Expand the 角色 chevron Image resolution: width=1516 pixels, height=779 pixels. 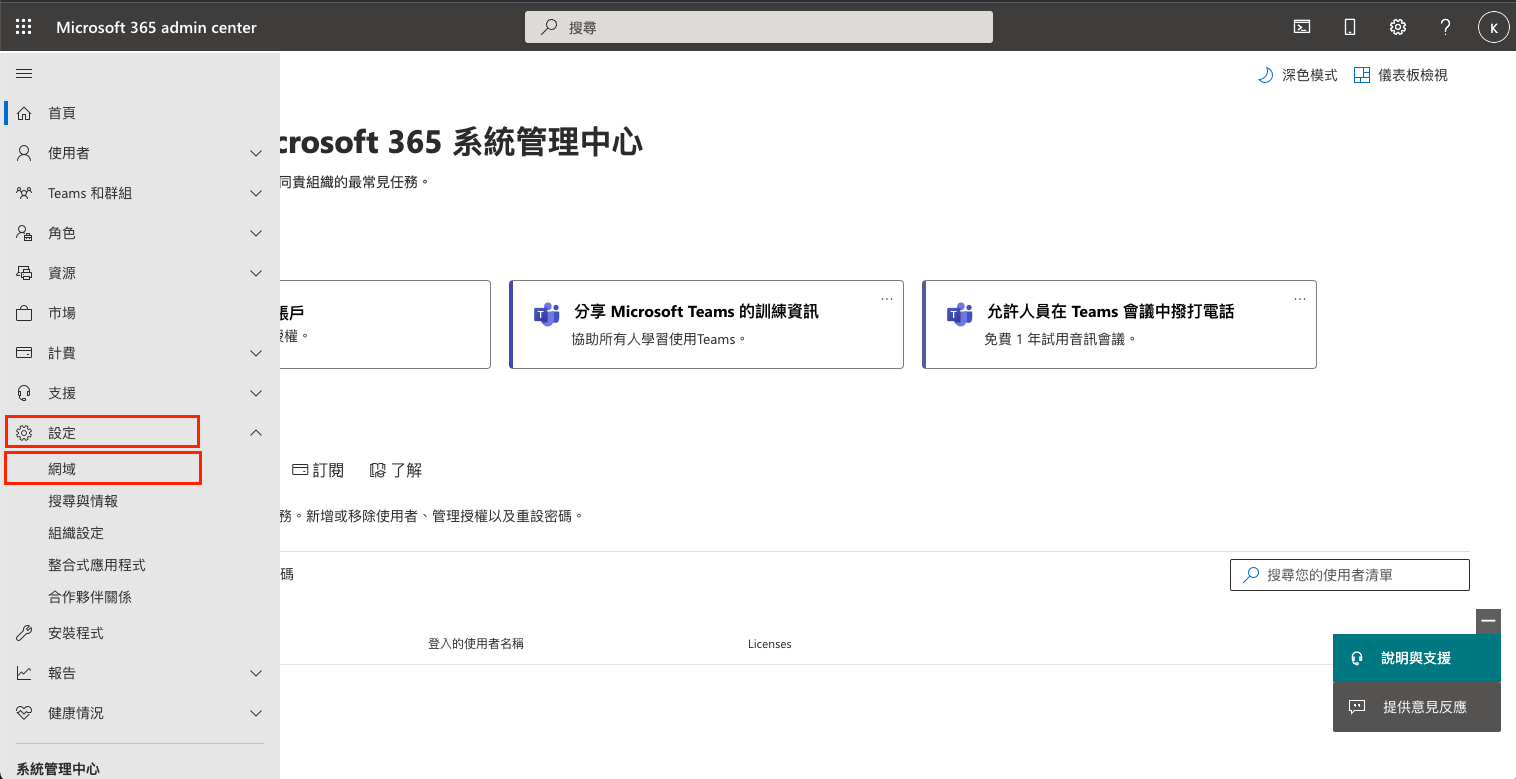(x=256, y=233)
